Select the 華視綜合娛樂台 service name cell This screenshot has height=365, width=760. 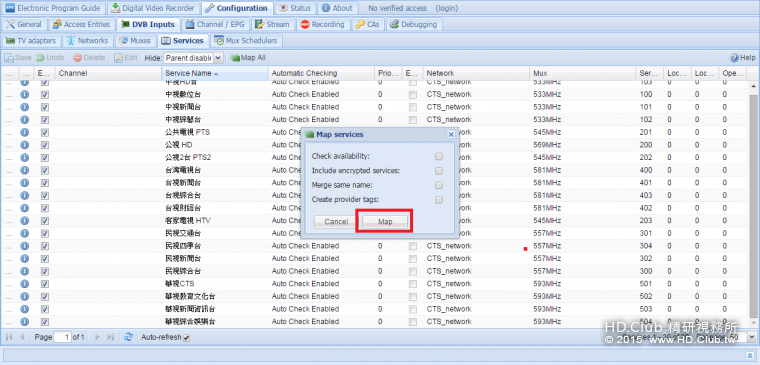(214, 321)
